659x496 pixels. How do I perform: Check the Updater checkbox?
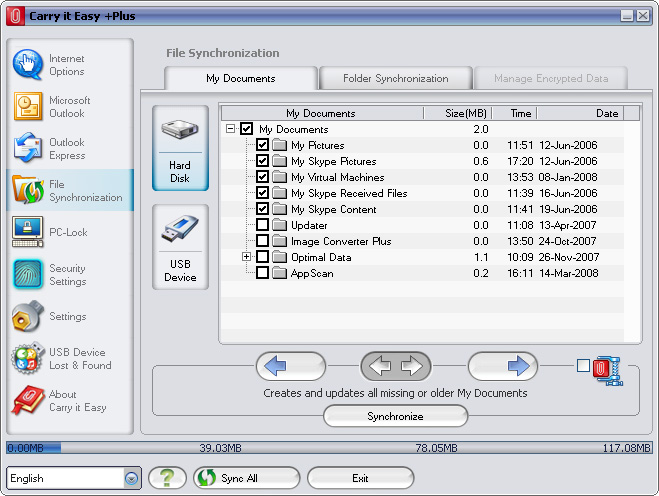point(262,224)
